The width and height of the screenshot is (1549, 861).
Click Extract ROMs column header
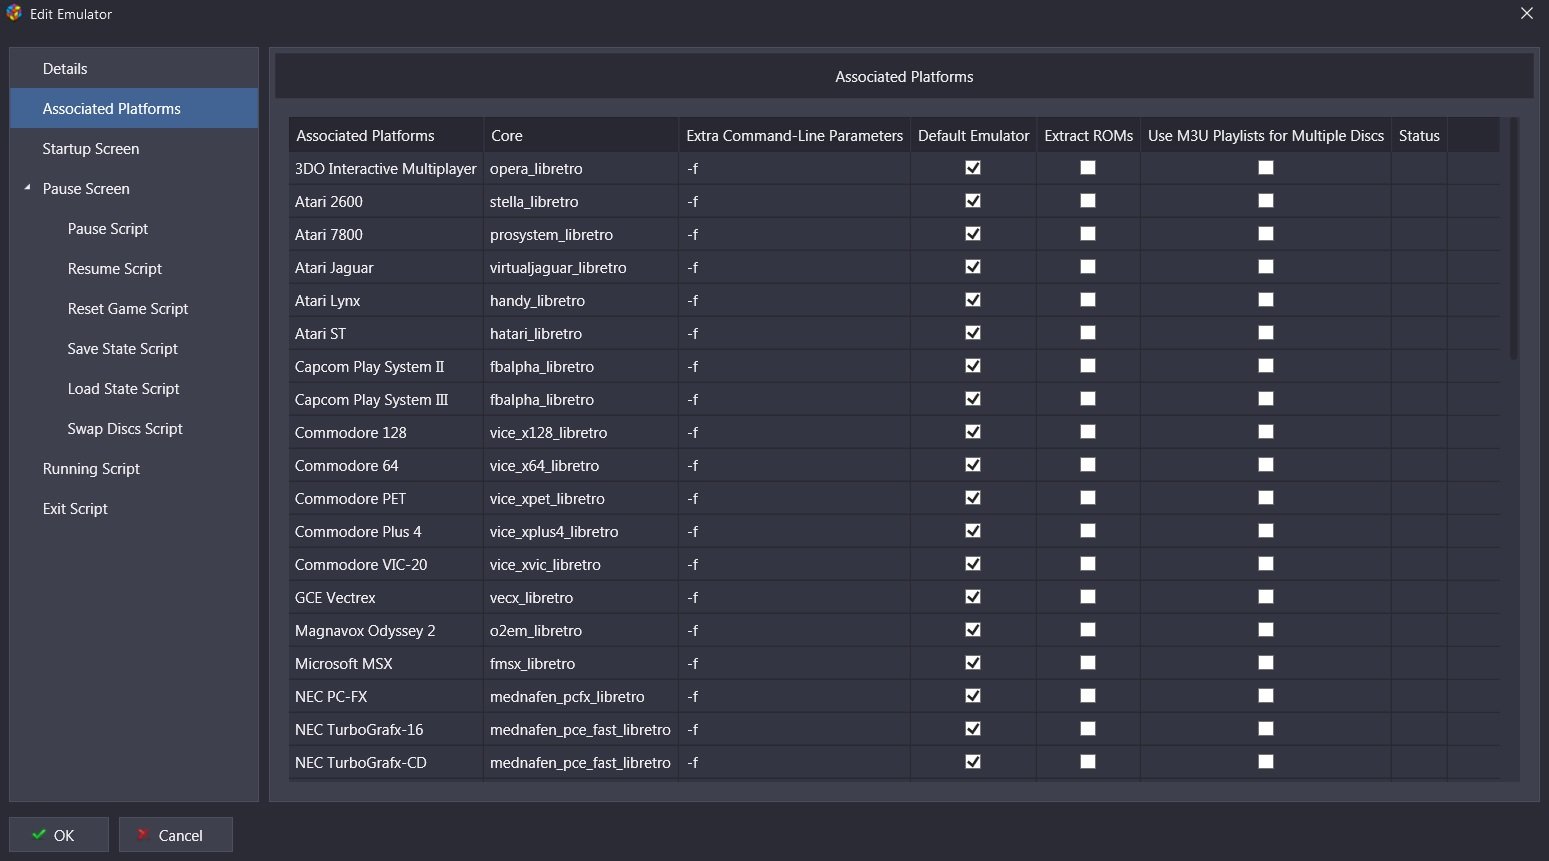click(1088, 135)
